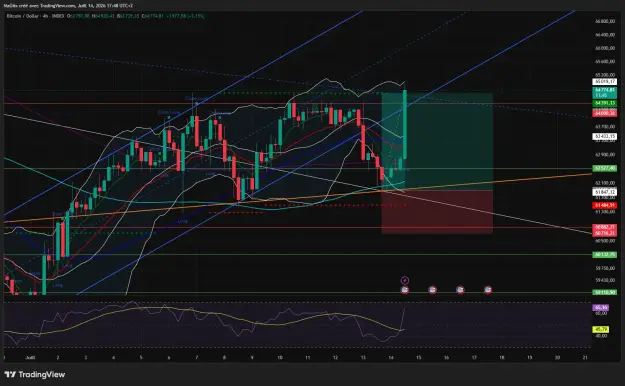This screenshot has width=625, height=386.
Task: Click the second US flag economic event icon
Action: pyautogui.click(x=432, y=290)
